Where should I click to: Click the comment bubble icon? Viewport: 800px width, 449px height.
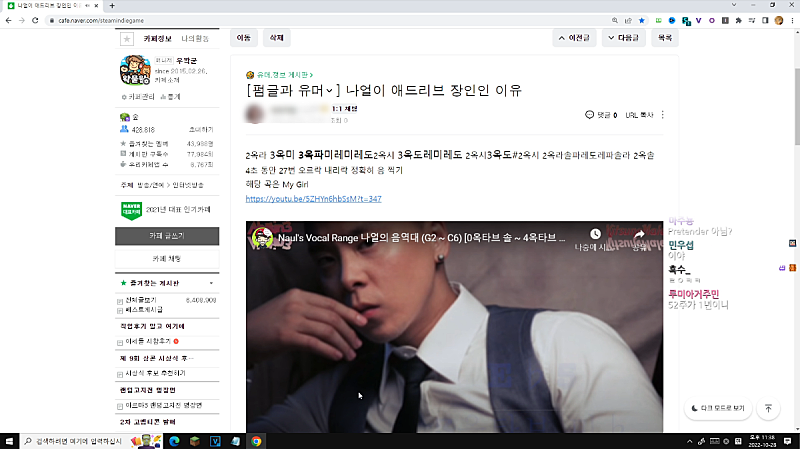click(x=589, y=115)
